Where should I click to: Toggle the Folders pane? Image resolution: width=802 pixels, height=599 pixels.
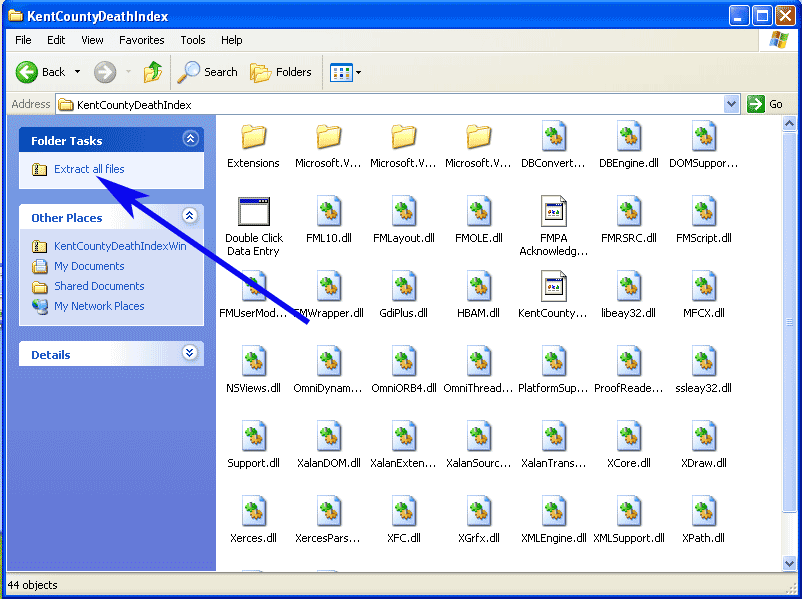coord(281,72)
